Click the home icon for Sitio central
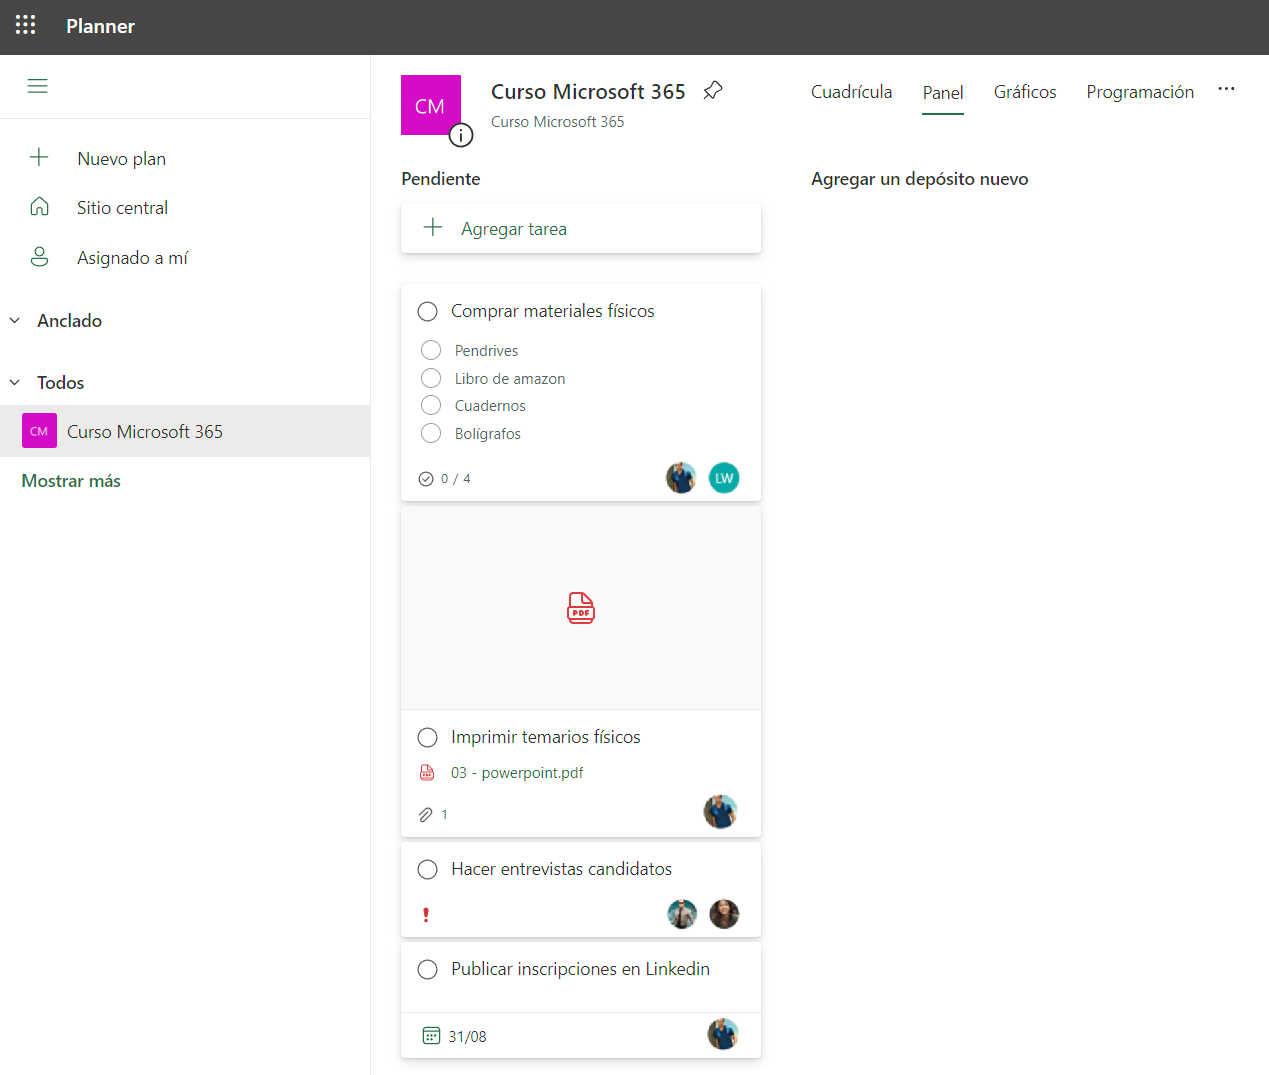 click(39, 206)
